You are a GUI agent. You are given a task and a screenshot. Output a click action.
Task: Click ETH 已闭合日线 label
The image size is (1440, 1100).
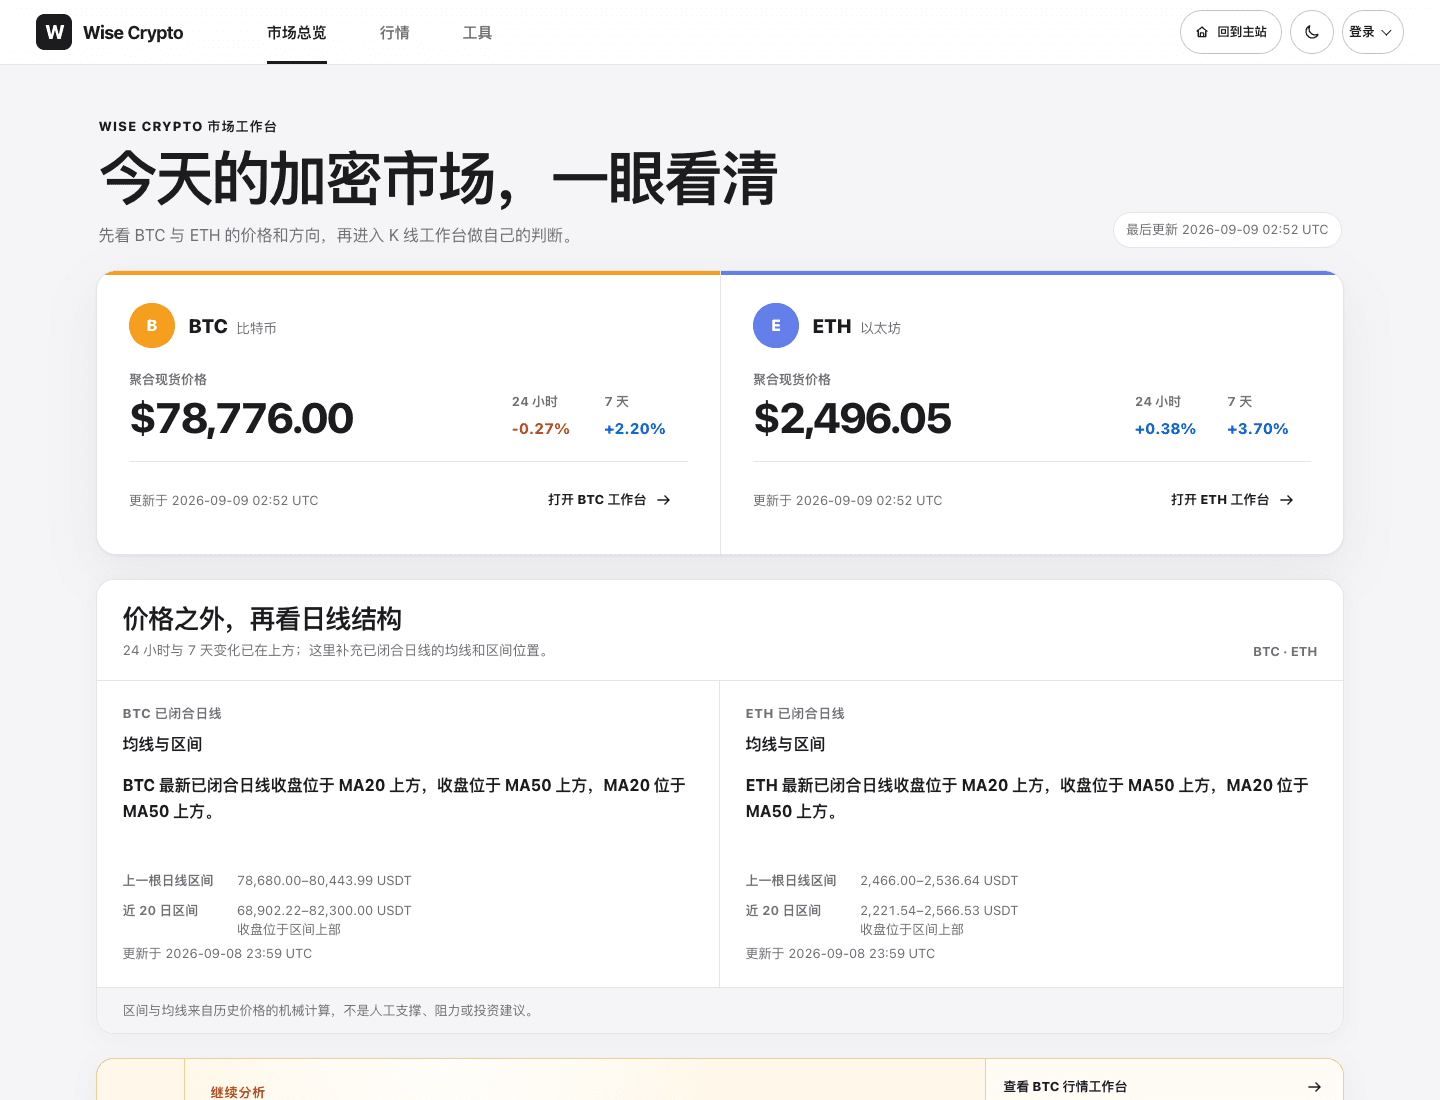795,714
